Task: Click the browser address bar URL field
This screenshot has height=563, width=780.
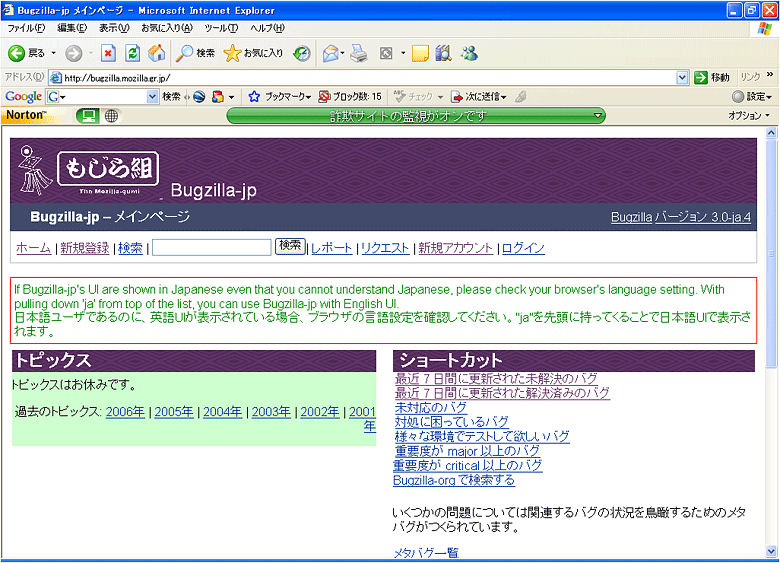Action: [369, 78]
